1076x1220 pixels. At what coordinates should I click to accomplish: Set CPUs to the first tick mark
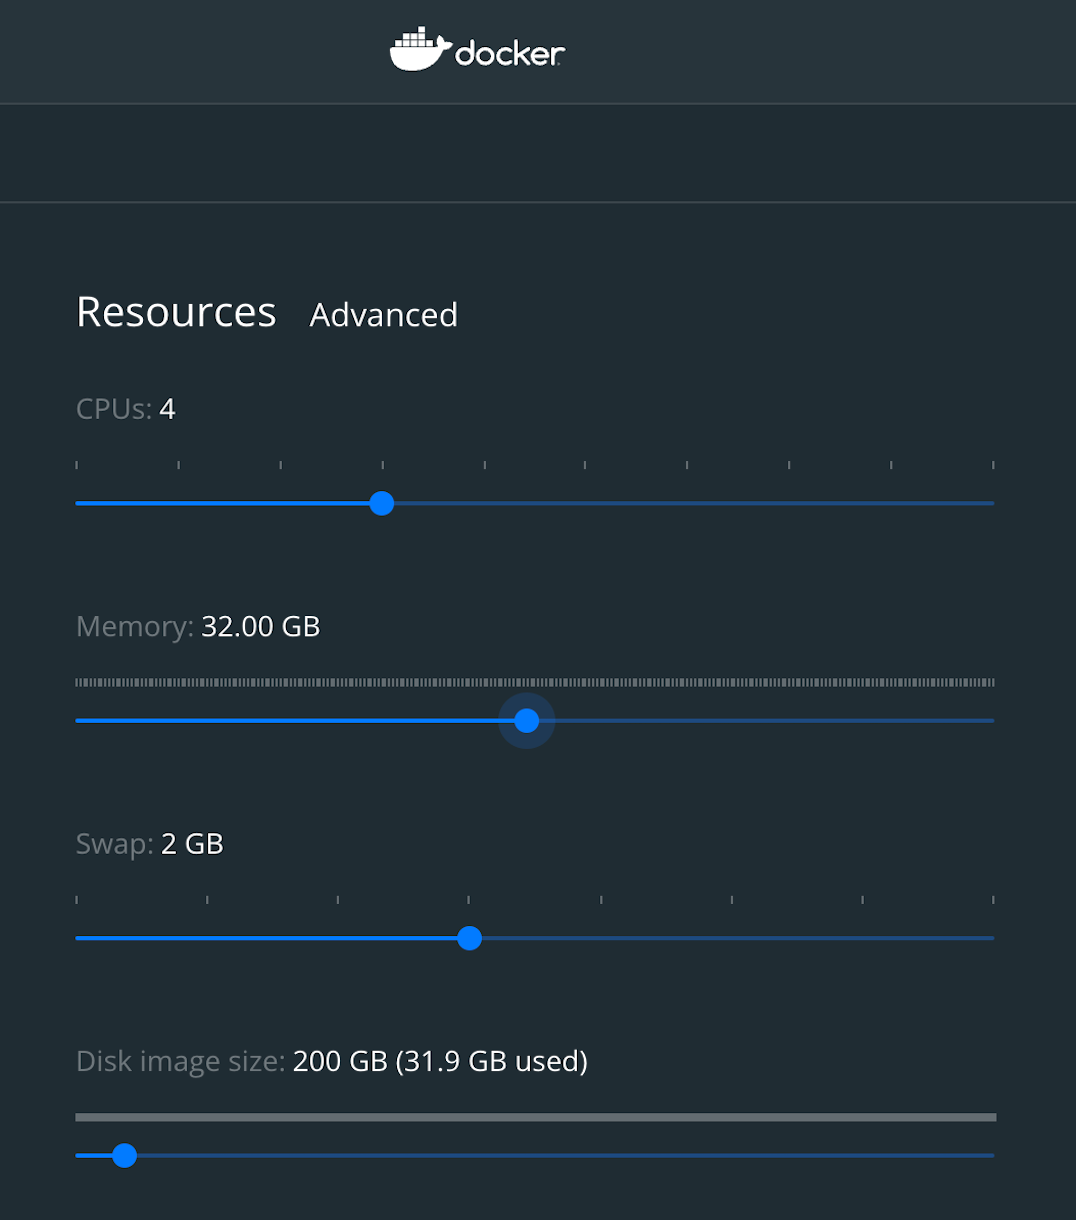point(77,503)
